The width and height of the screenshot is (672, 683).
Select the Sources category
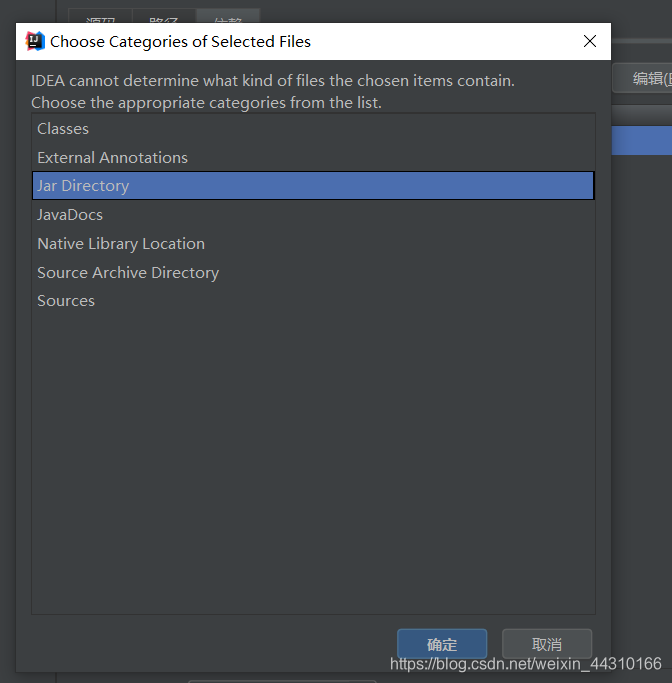pyautogui.click(x=313, y=301)
